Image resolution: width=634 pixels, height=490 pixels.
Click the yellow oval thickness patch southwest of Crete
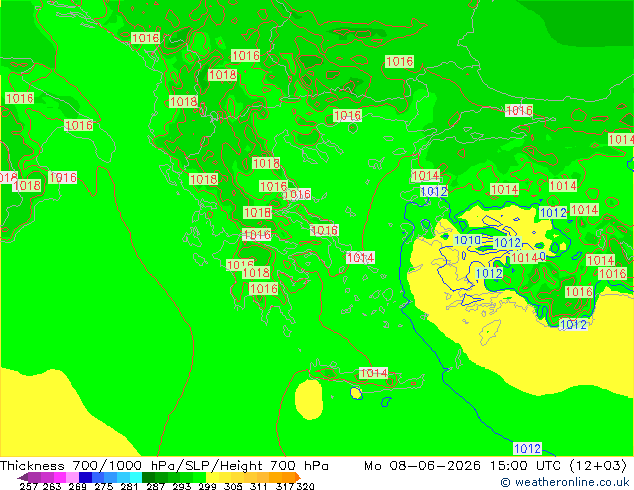point(309,399)
